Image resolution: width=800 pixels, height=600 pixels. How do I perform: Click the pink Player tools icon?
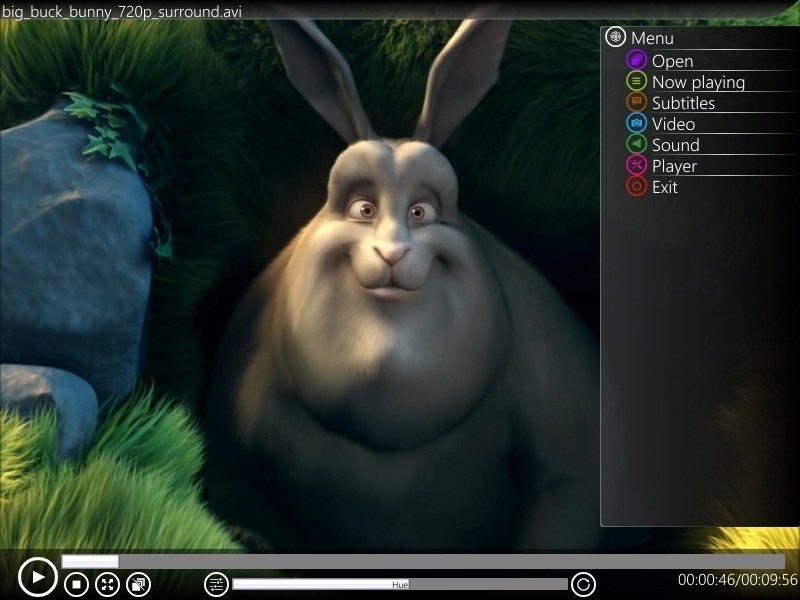click(636, 165)
